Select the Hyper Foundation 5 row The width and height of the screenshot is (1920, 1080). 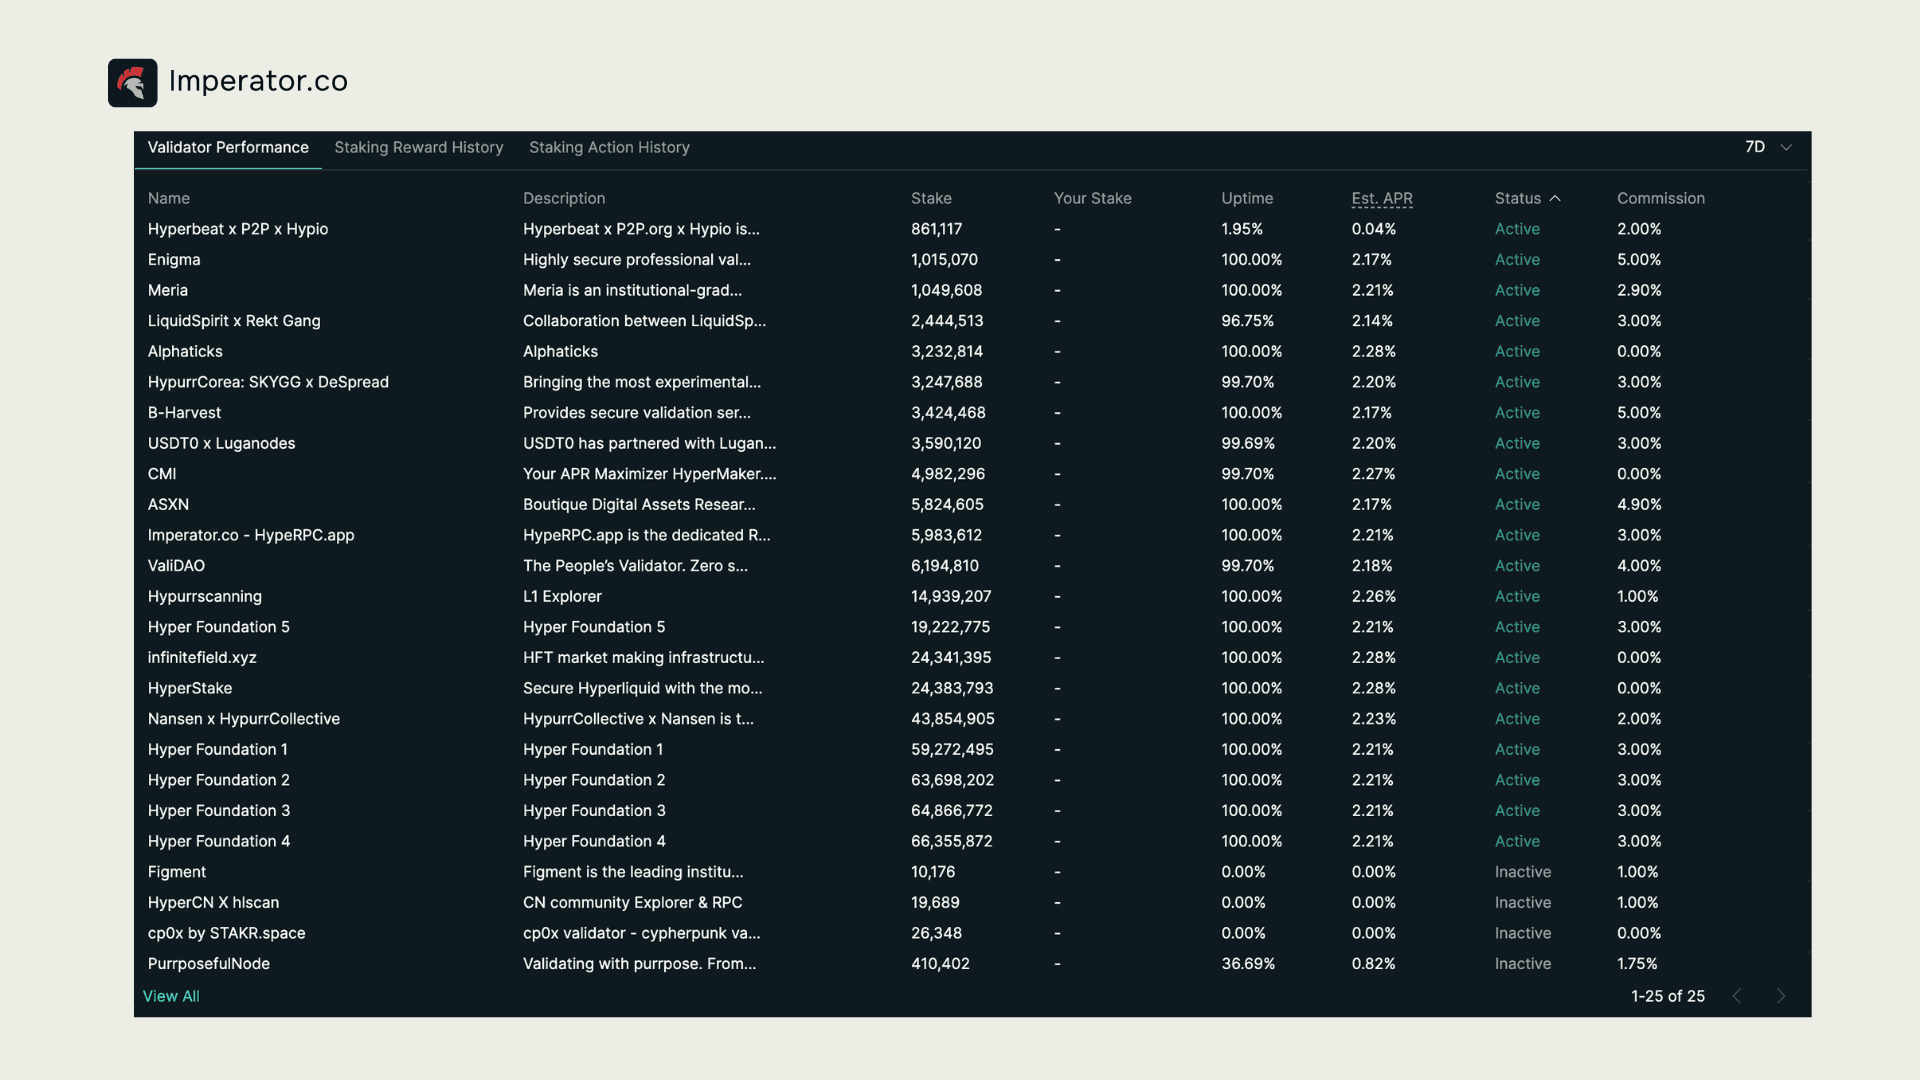[218, 627]
